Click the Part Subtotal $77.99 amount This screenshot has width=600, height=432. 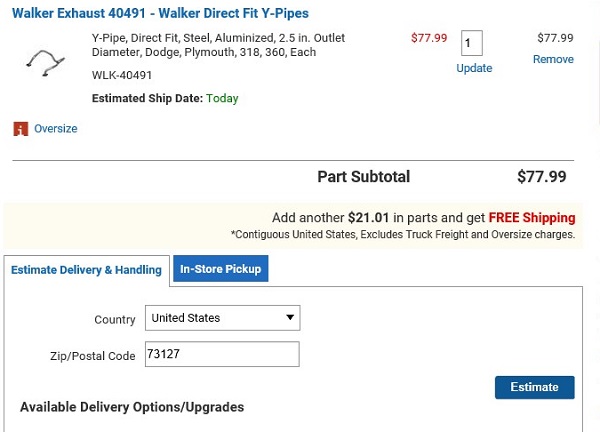pos(541,177)
